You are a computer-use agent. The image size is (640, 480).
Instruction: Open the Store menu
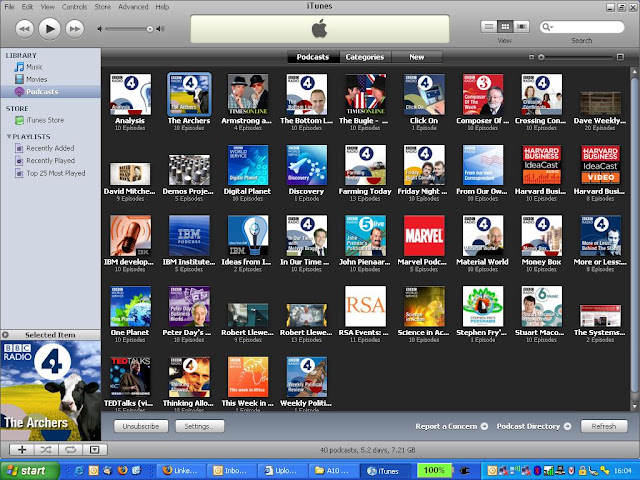pos(102,7)
